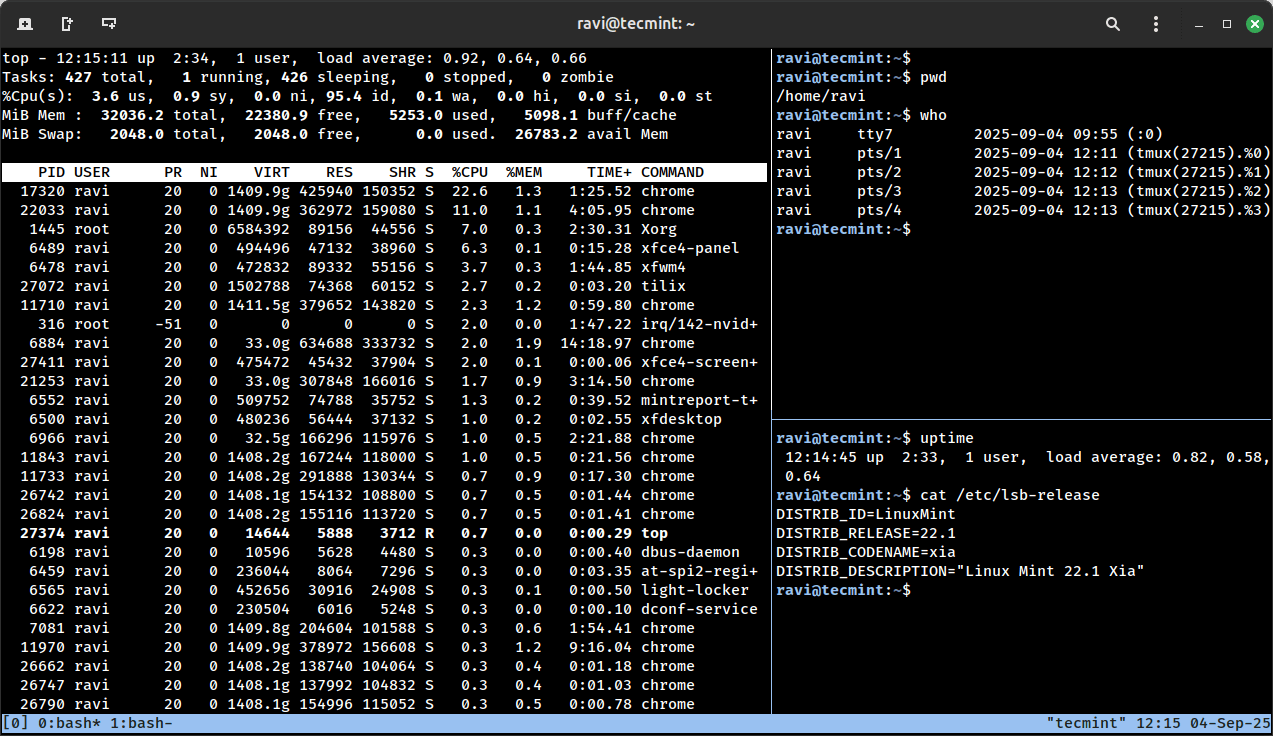1273x736 pixels.
Task: Minimize the Tilix window
Action: click(x=1199, y=23)
